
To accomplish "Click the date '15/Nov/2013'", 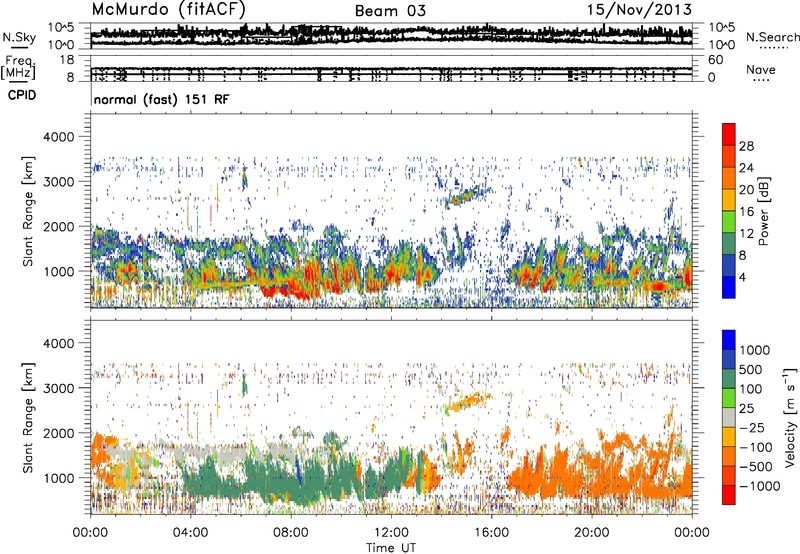I will 639,10.
